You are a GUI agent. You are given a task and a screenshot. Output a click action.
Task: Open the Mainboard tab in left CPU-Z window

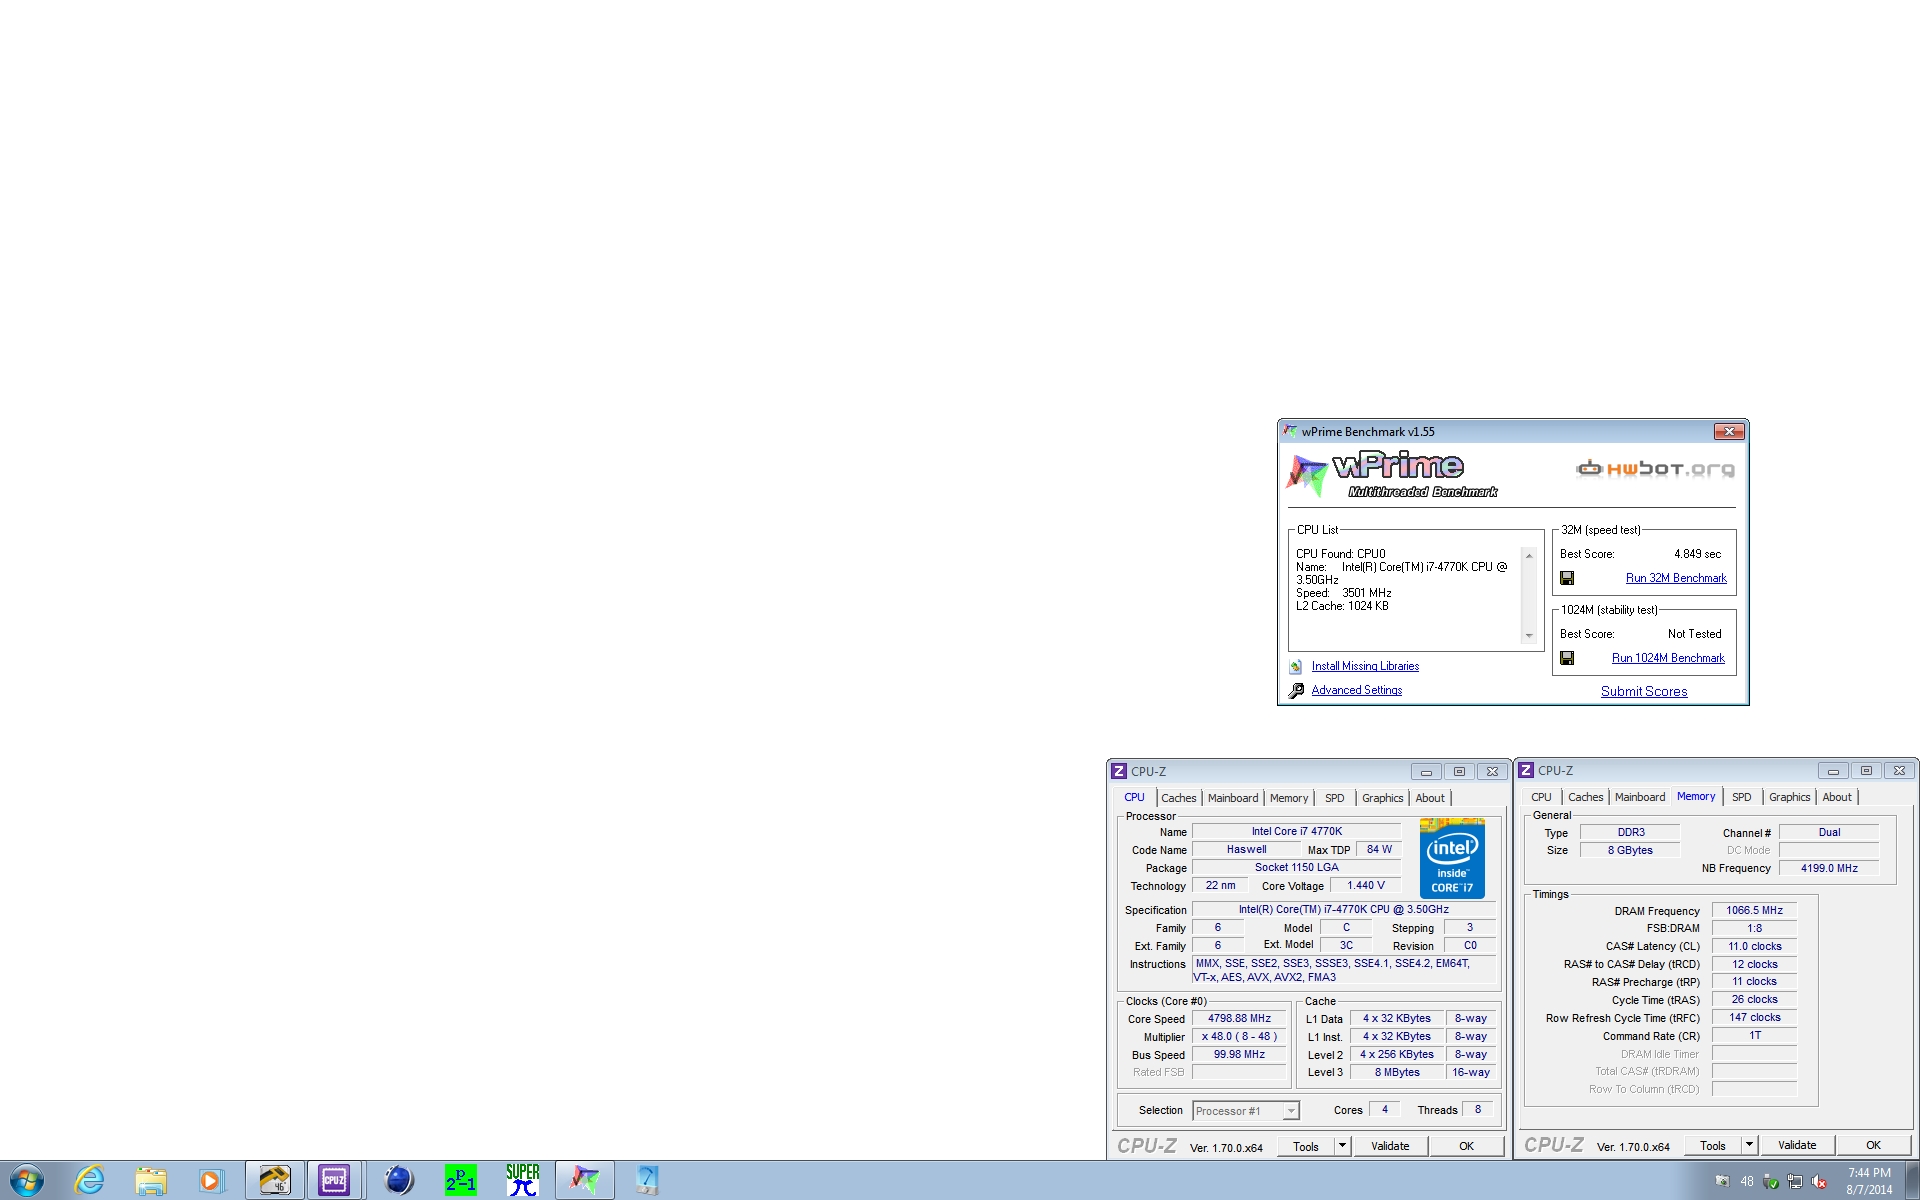pos(1233,798)
